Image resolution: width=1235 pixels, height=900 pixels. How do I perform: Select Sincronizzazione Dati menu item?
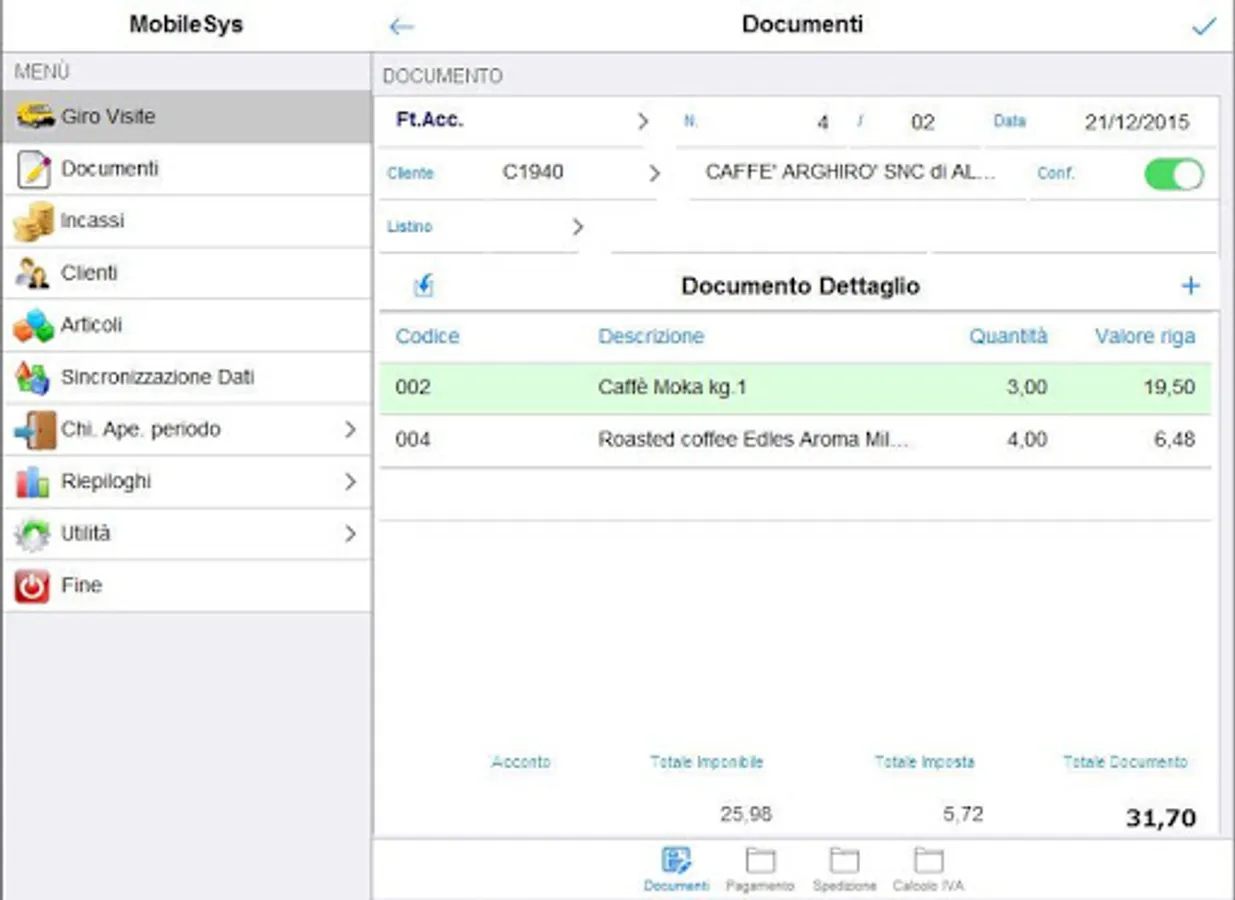187,377
